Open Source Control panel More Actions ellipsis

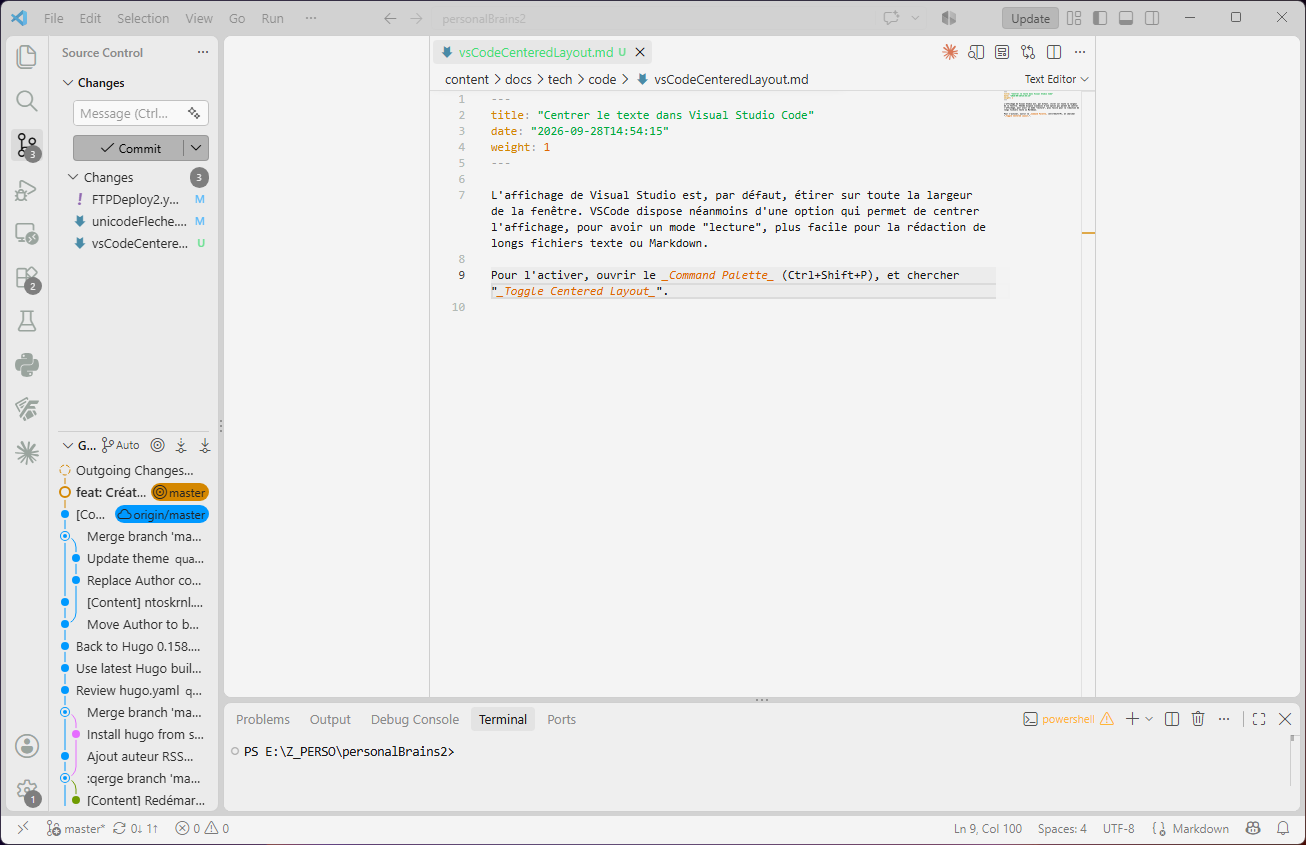click(x=203, y=52)
